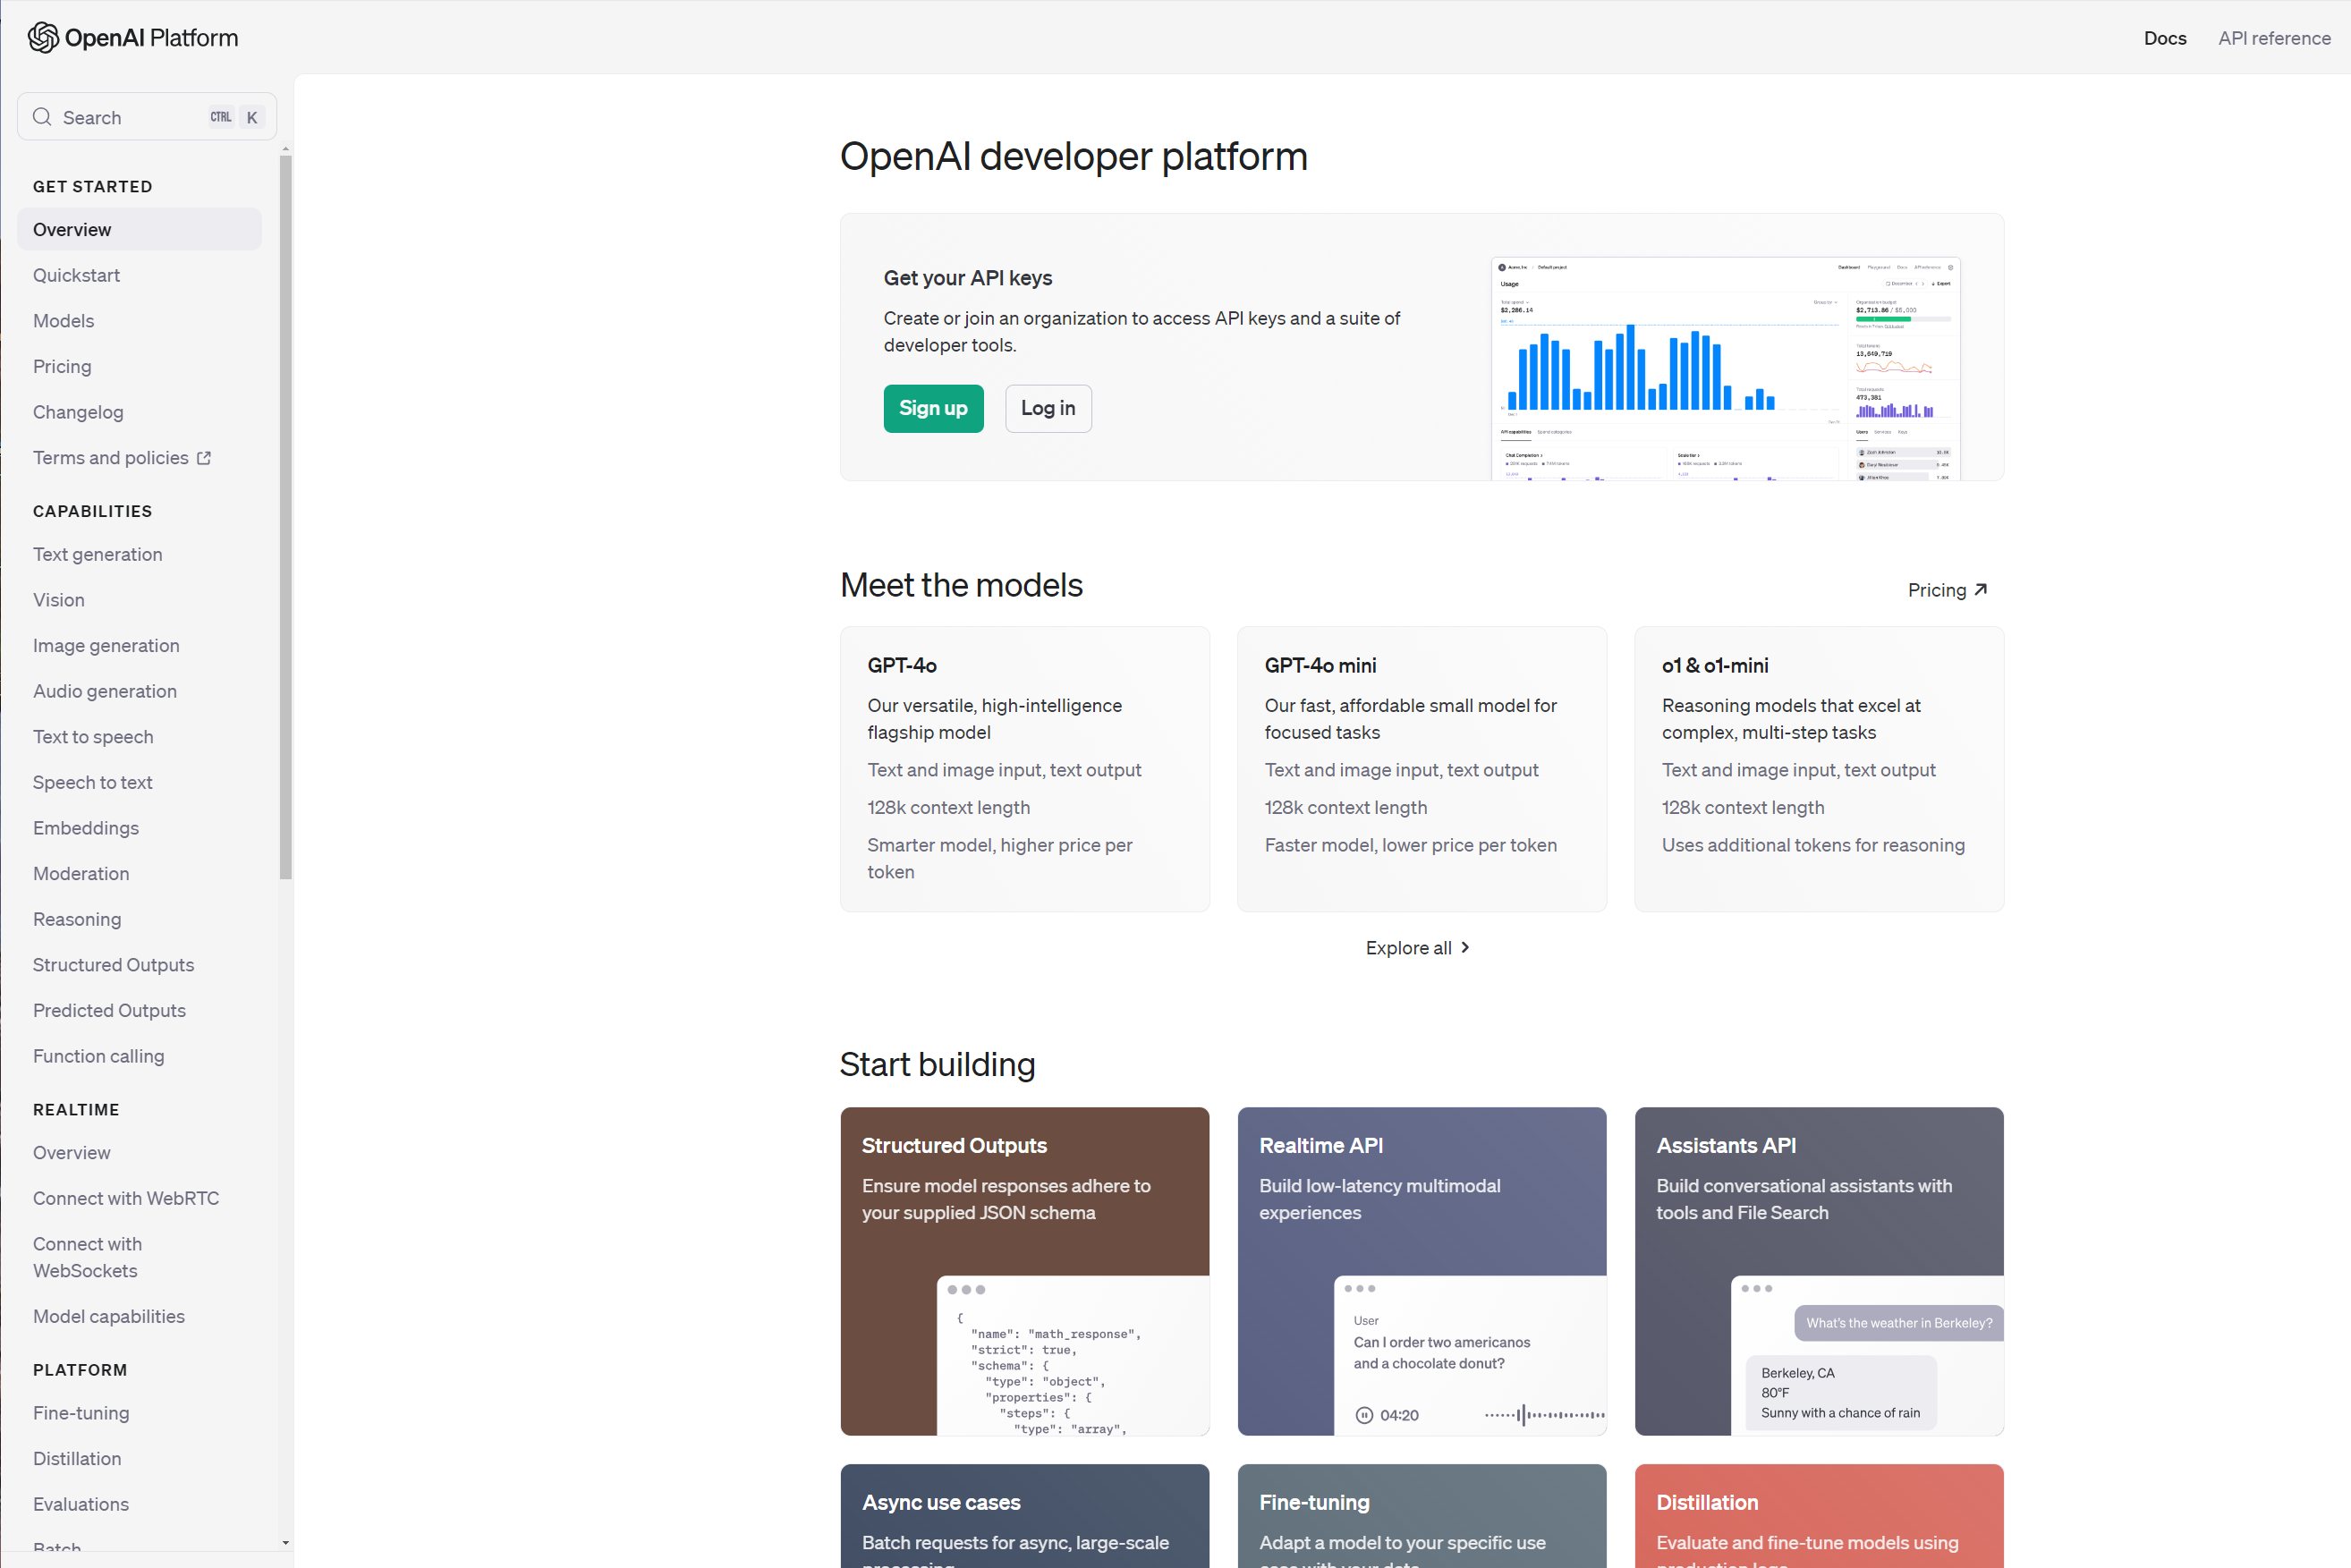Open the Structured Outputs building card
This screenshot has width=2351, height=1568.
pyautogui.click(x=1025, y=1271)
